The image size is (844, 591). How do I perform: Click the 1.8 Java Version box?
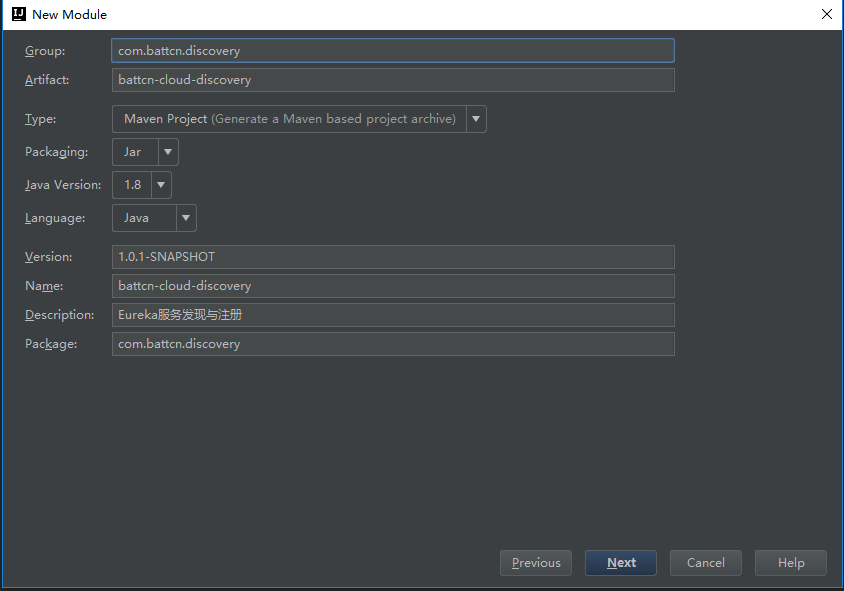pyautogui.click(x=131, y=185)
